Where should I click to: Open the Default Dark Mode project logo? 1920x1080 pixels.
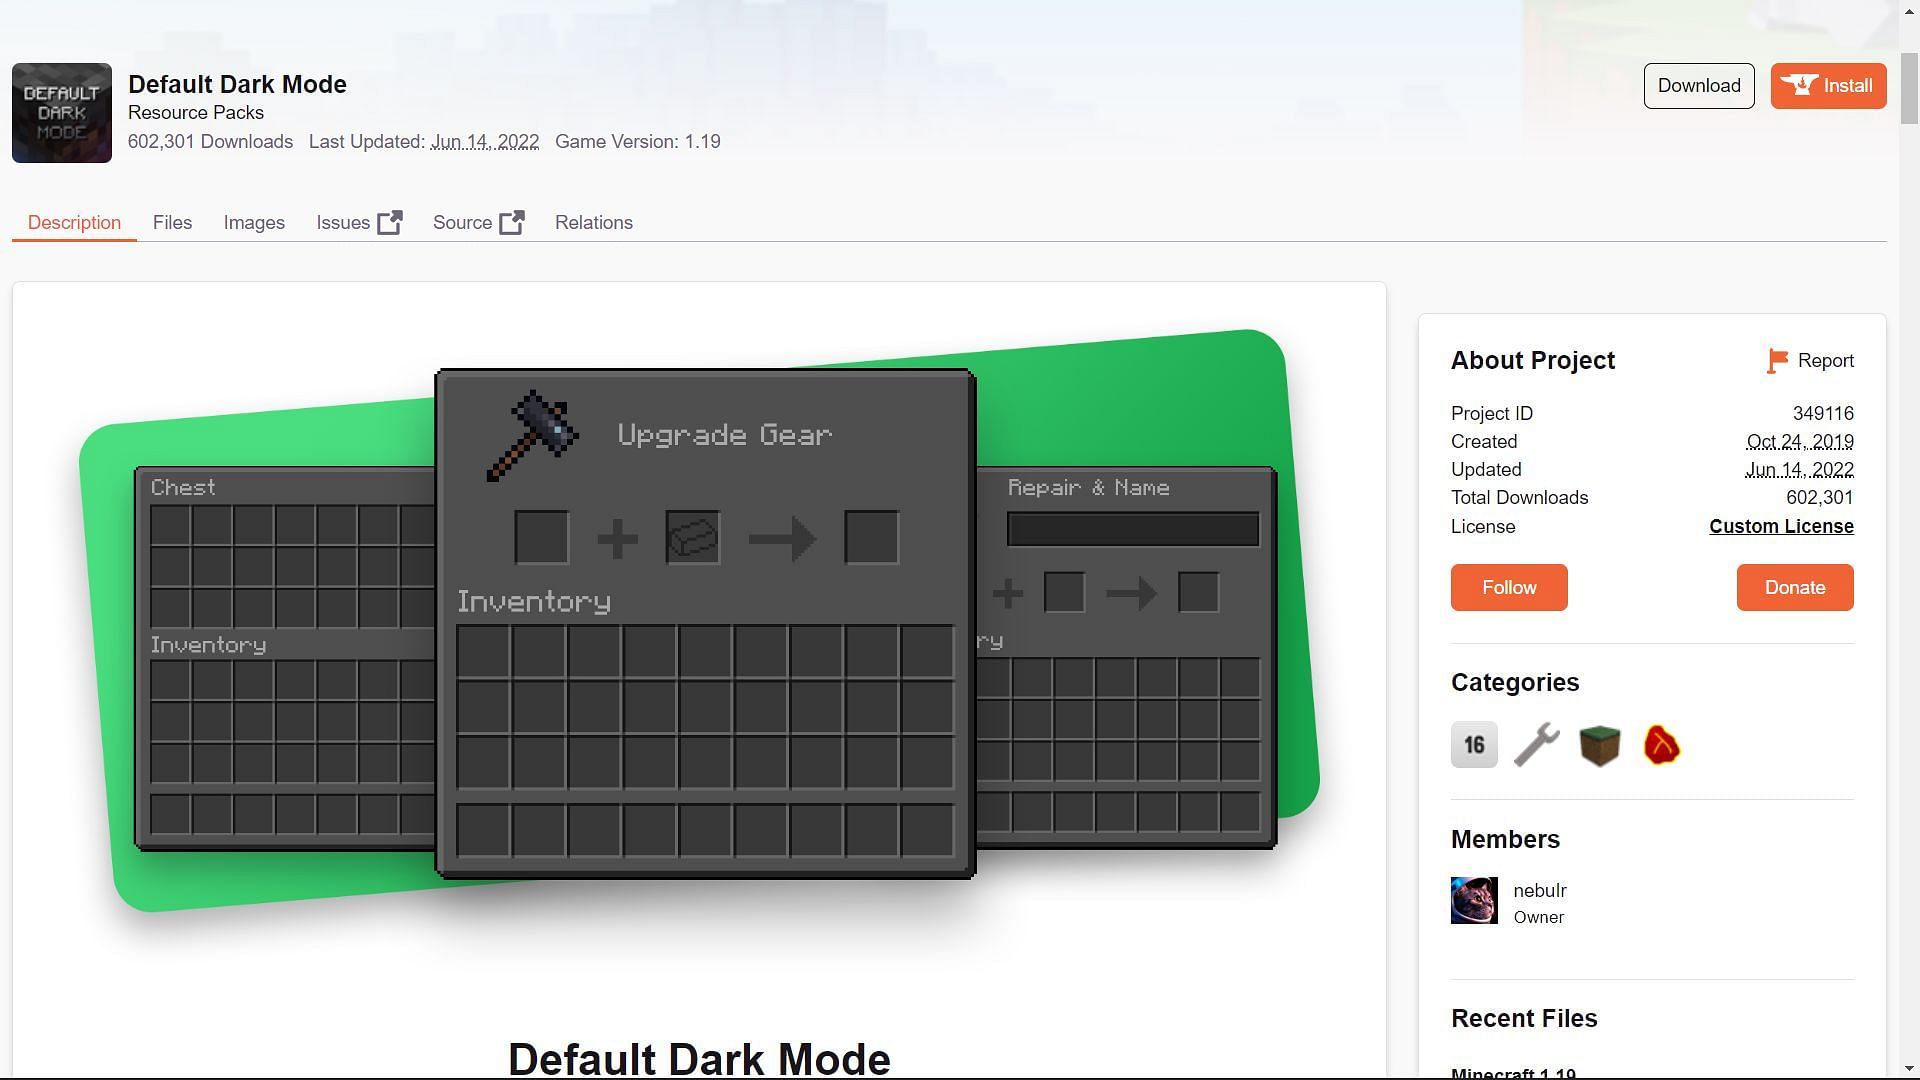coord(62,113)
